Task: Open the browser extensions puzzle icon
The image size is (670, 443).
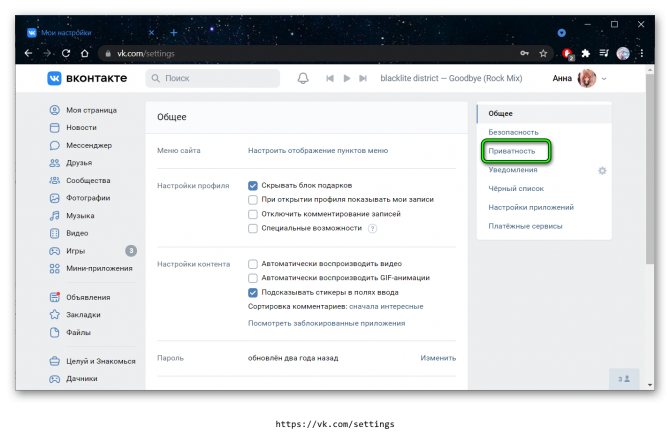Action: tap(586, 53)
